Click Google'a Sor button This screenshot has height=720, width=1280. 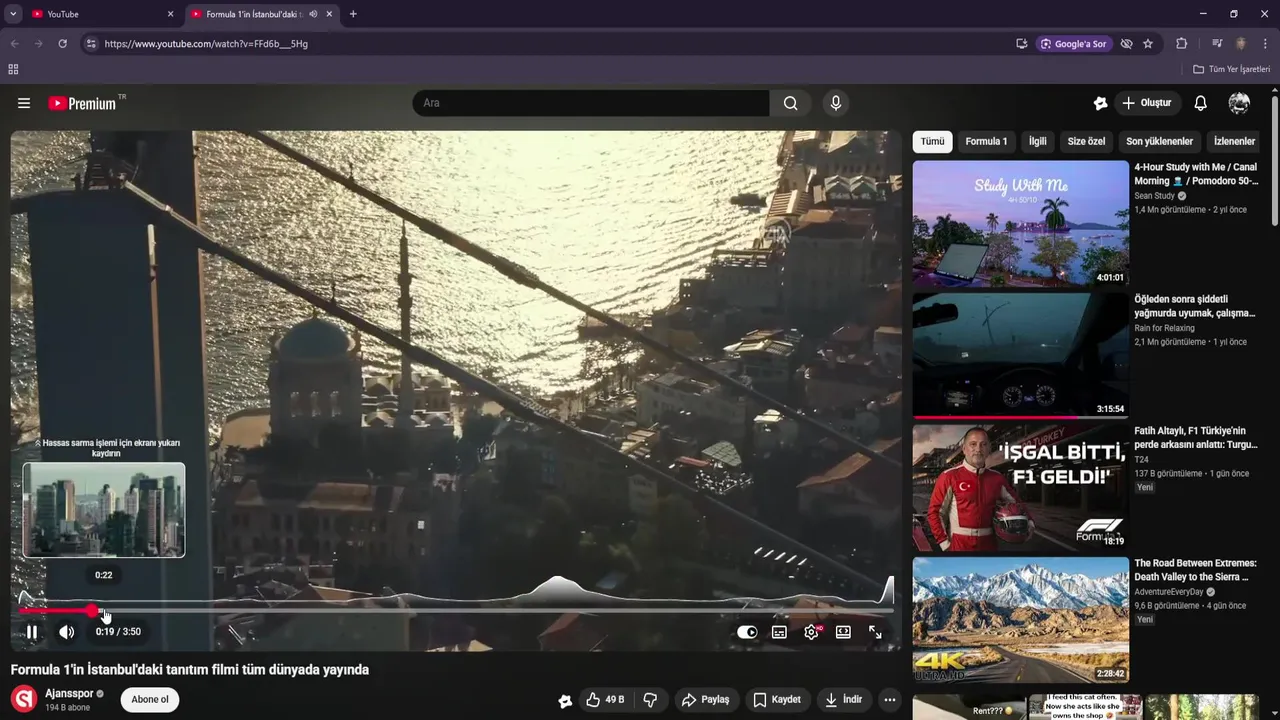point(1075,44)
